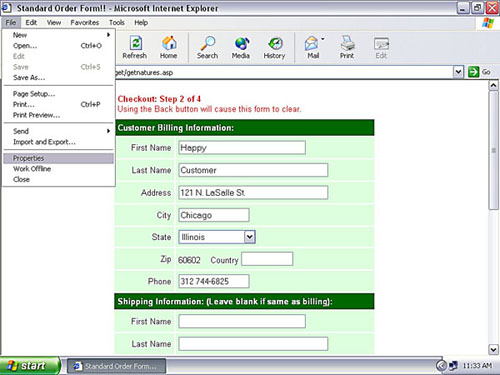Open the Favorites menu
The image size is (500, 375).
tap(85, 23)
